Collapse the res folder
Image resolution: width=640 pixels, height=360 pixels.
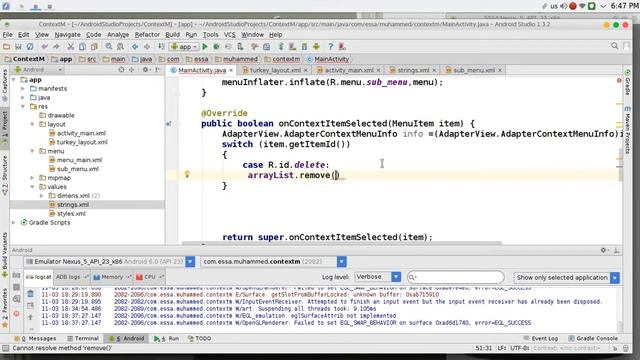23,107
